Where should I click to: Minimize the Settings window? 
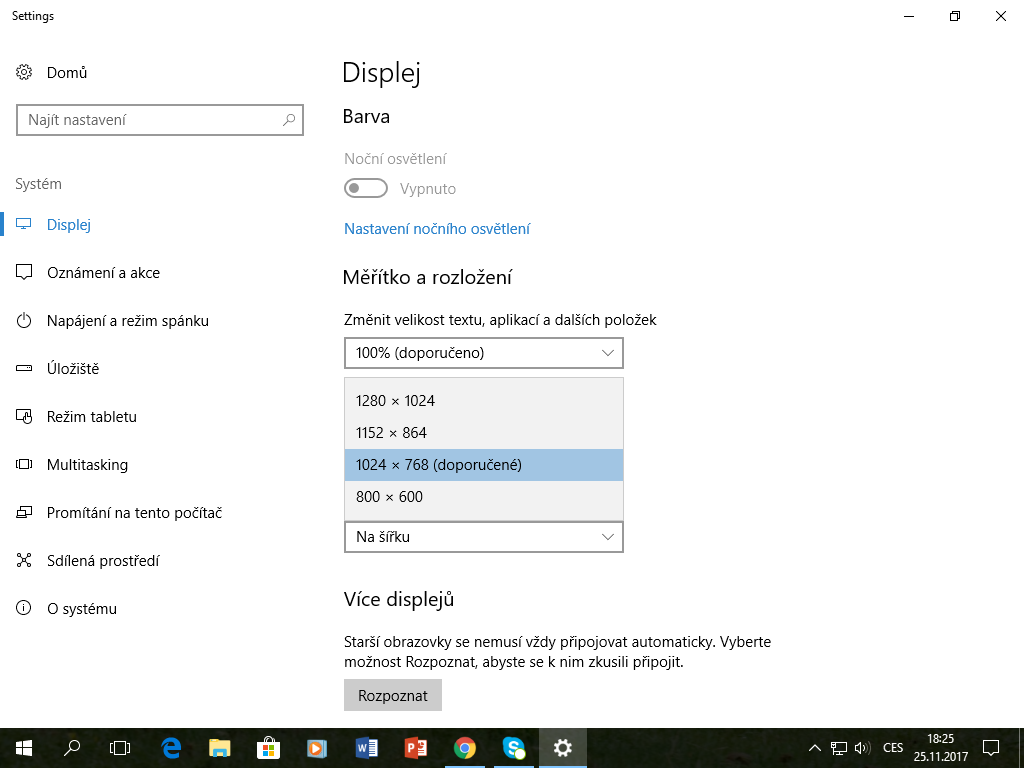coord(909,16)
